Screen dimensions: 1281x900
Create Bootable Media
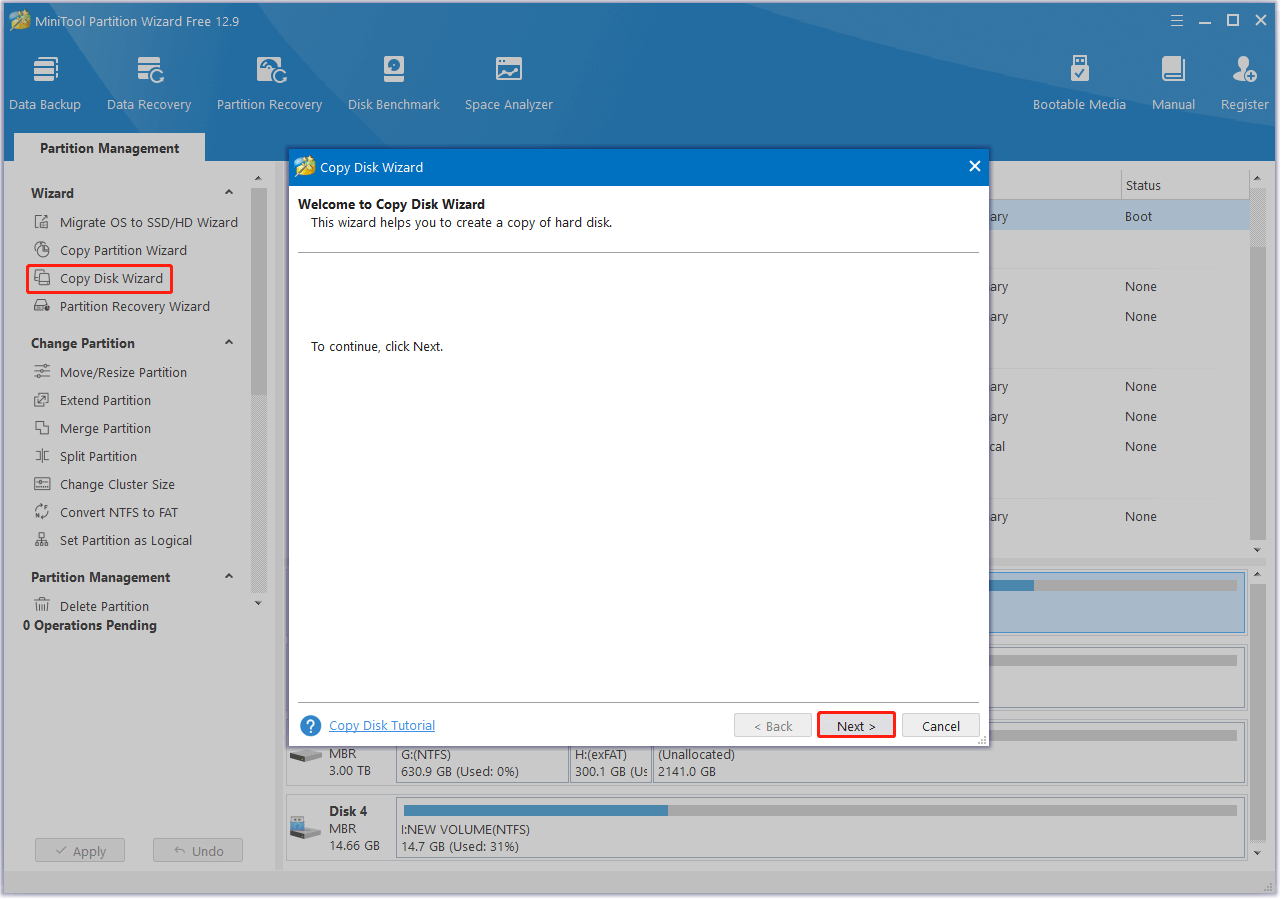[1079, 83]
